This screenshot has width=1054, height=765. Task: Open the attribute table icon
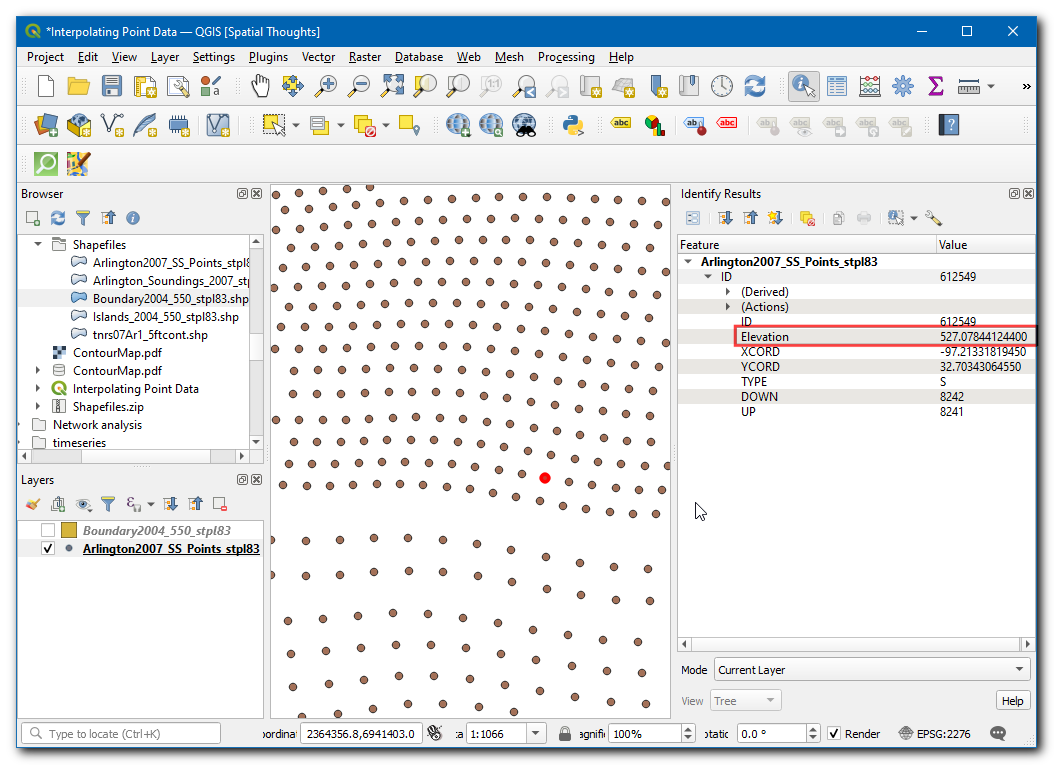pos(837,87)
